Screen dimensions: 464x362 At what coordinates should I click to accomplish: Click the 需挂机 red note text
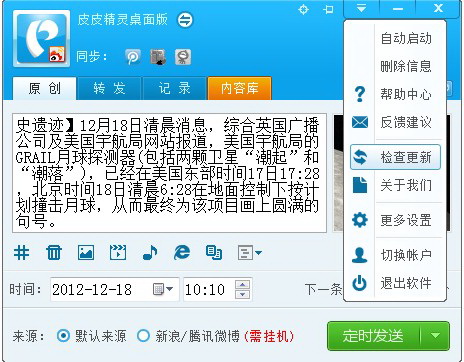(269, 336)
